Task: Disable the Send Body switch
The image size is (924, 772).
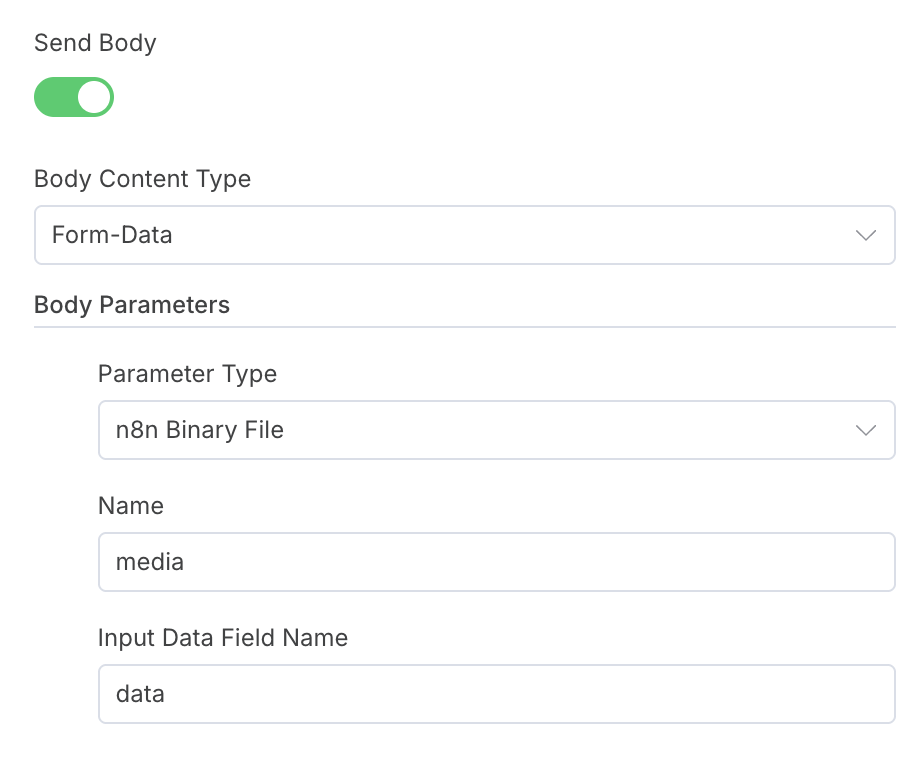Action: (74, 97)
